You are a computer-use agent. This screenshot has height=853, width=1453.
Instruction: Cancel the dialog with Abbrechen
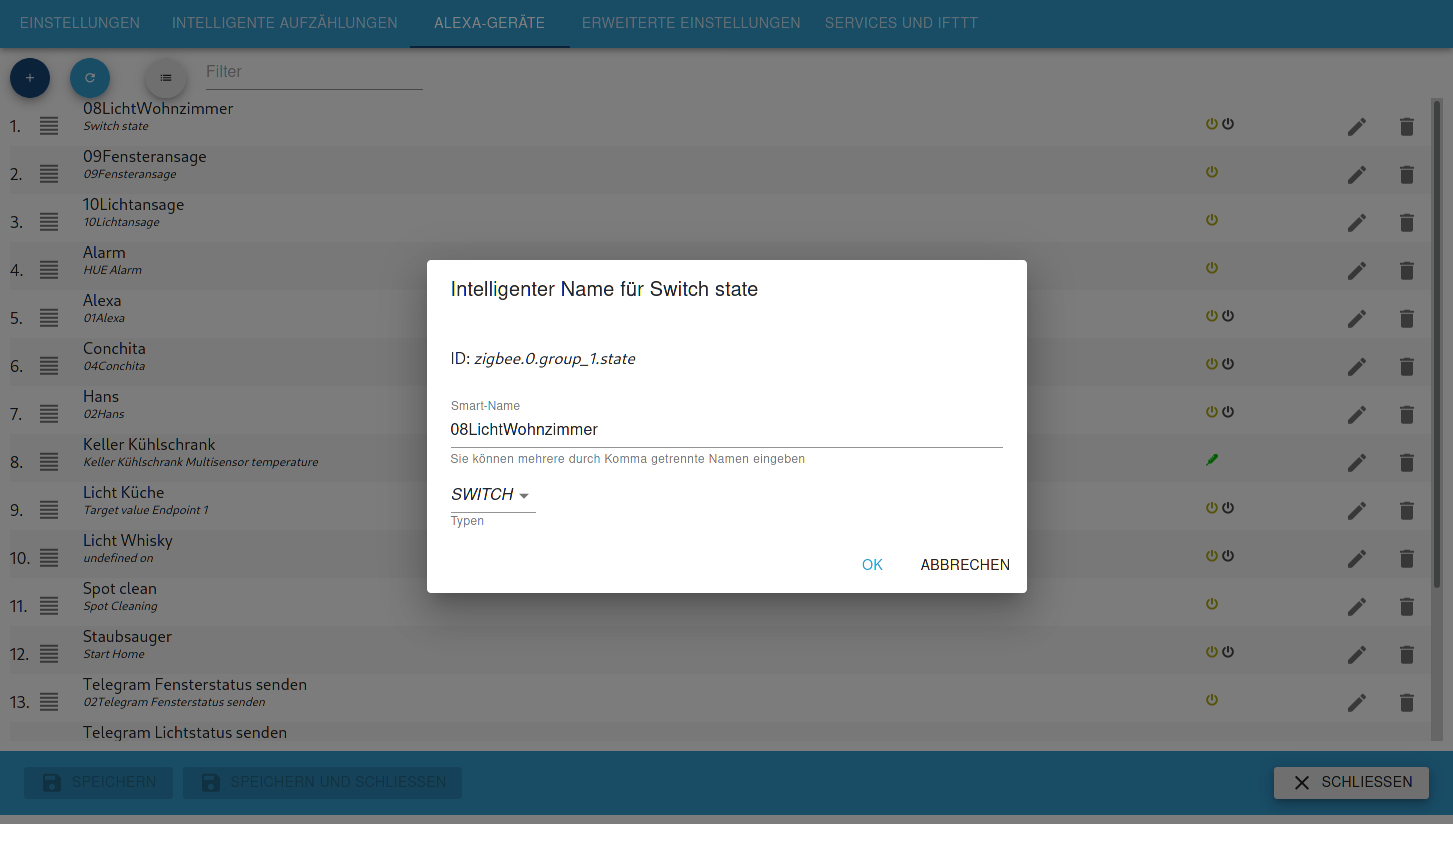pos(965,565)
